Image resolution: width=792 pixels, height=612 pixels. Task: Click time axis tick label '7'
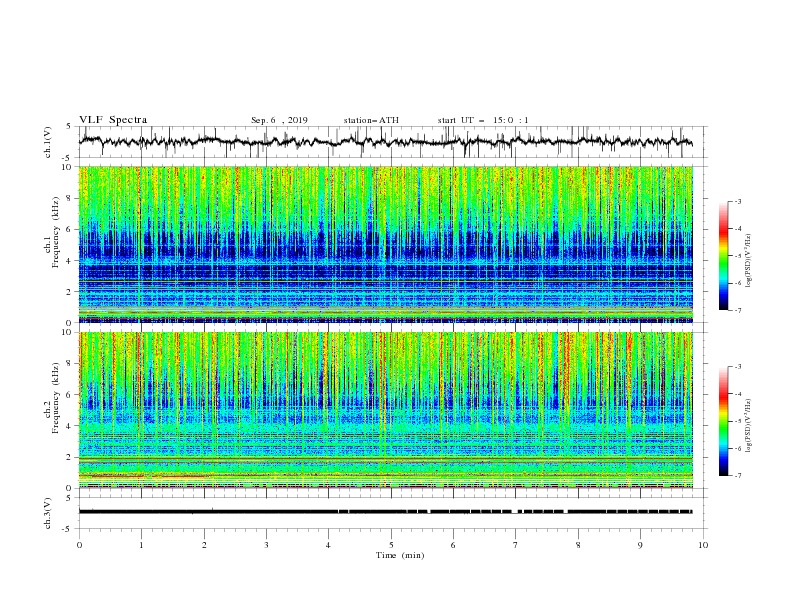click(516, 545)
